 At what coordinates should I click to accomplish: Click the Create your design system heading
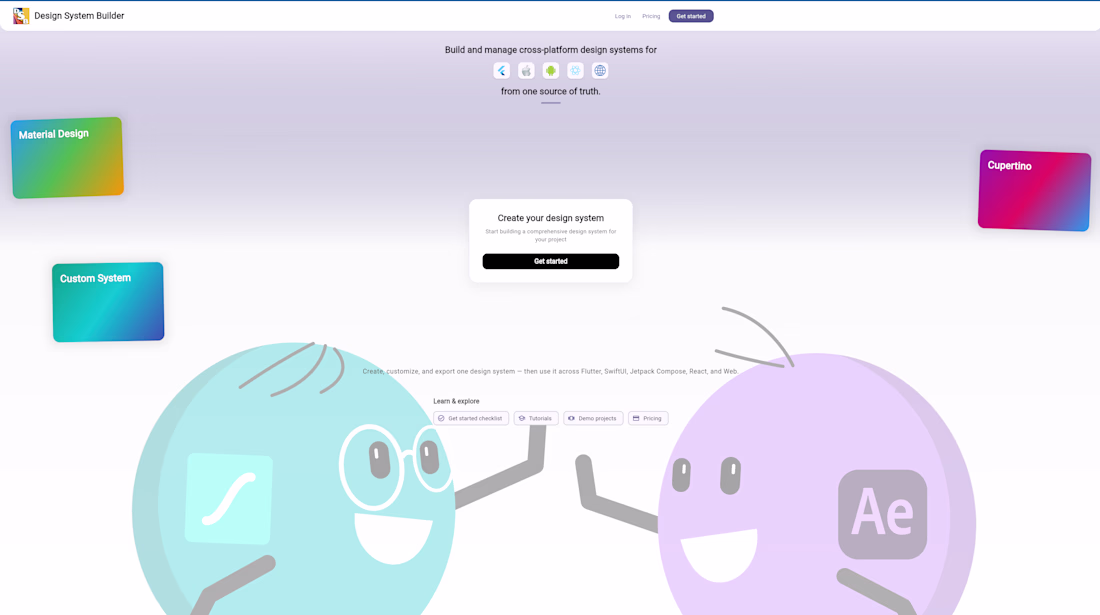[x=551, y=218]
